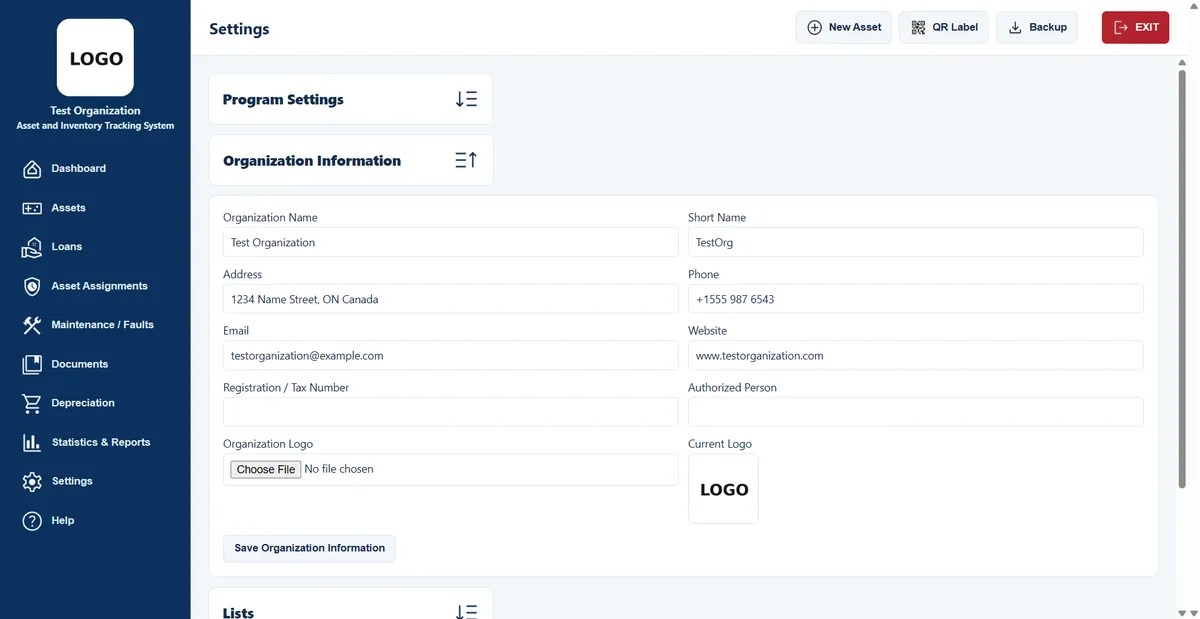The width and height of the screenshot is (1200, 619).
Task: Click Save Organization Information button
Action: click(309, 548)
